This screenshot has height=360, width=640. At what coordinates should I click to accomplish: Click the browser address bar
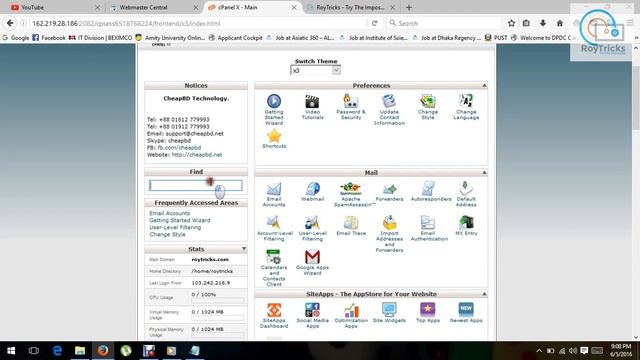tap(196, 23)
